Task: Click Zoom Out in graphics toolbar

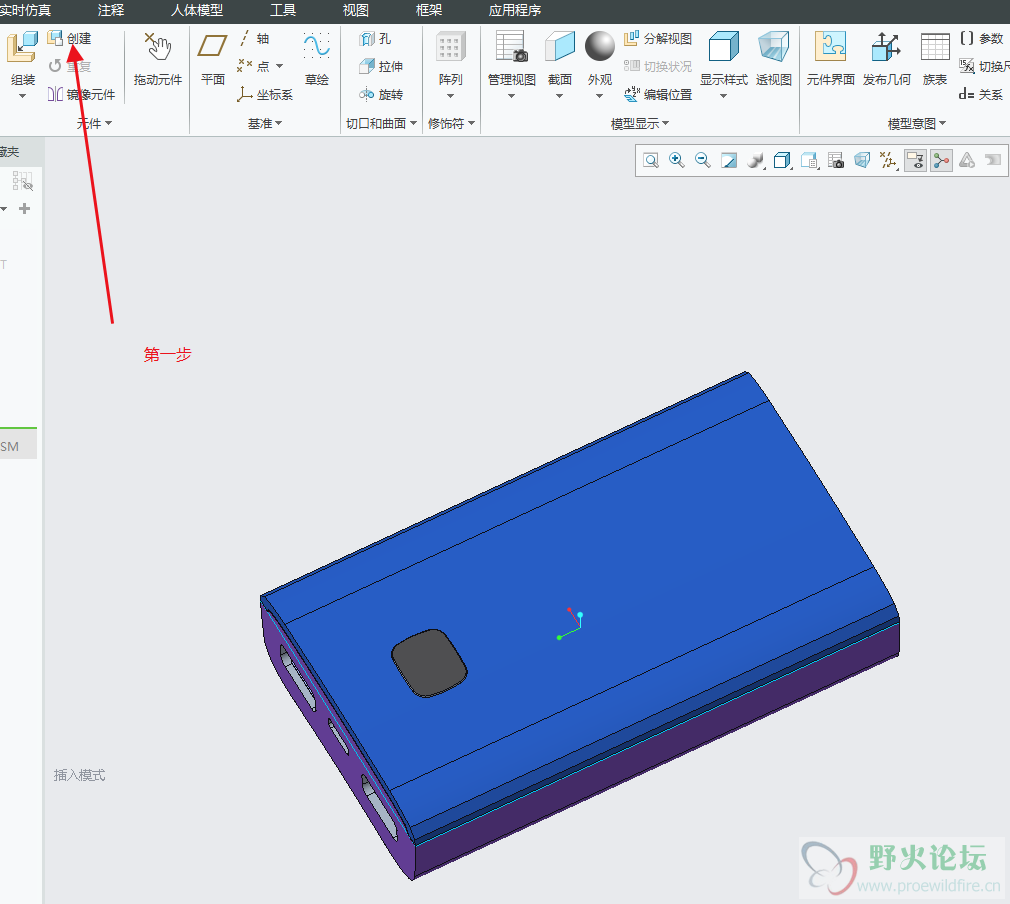Action: pos(703,160)
